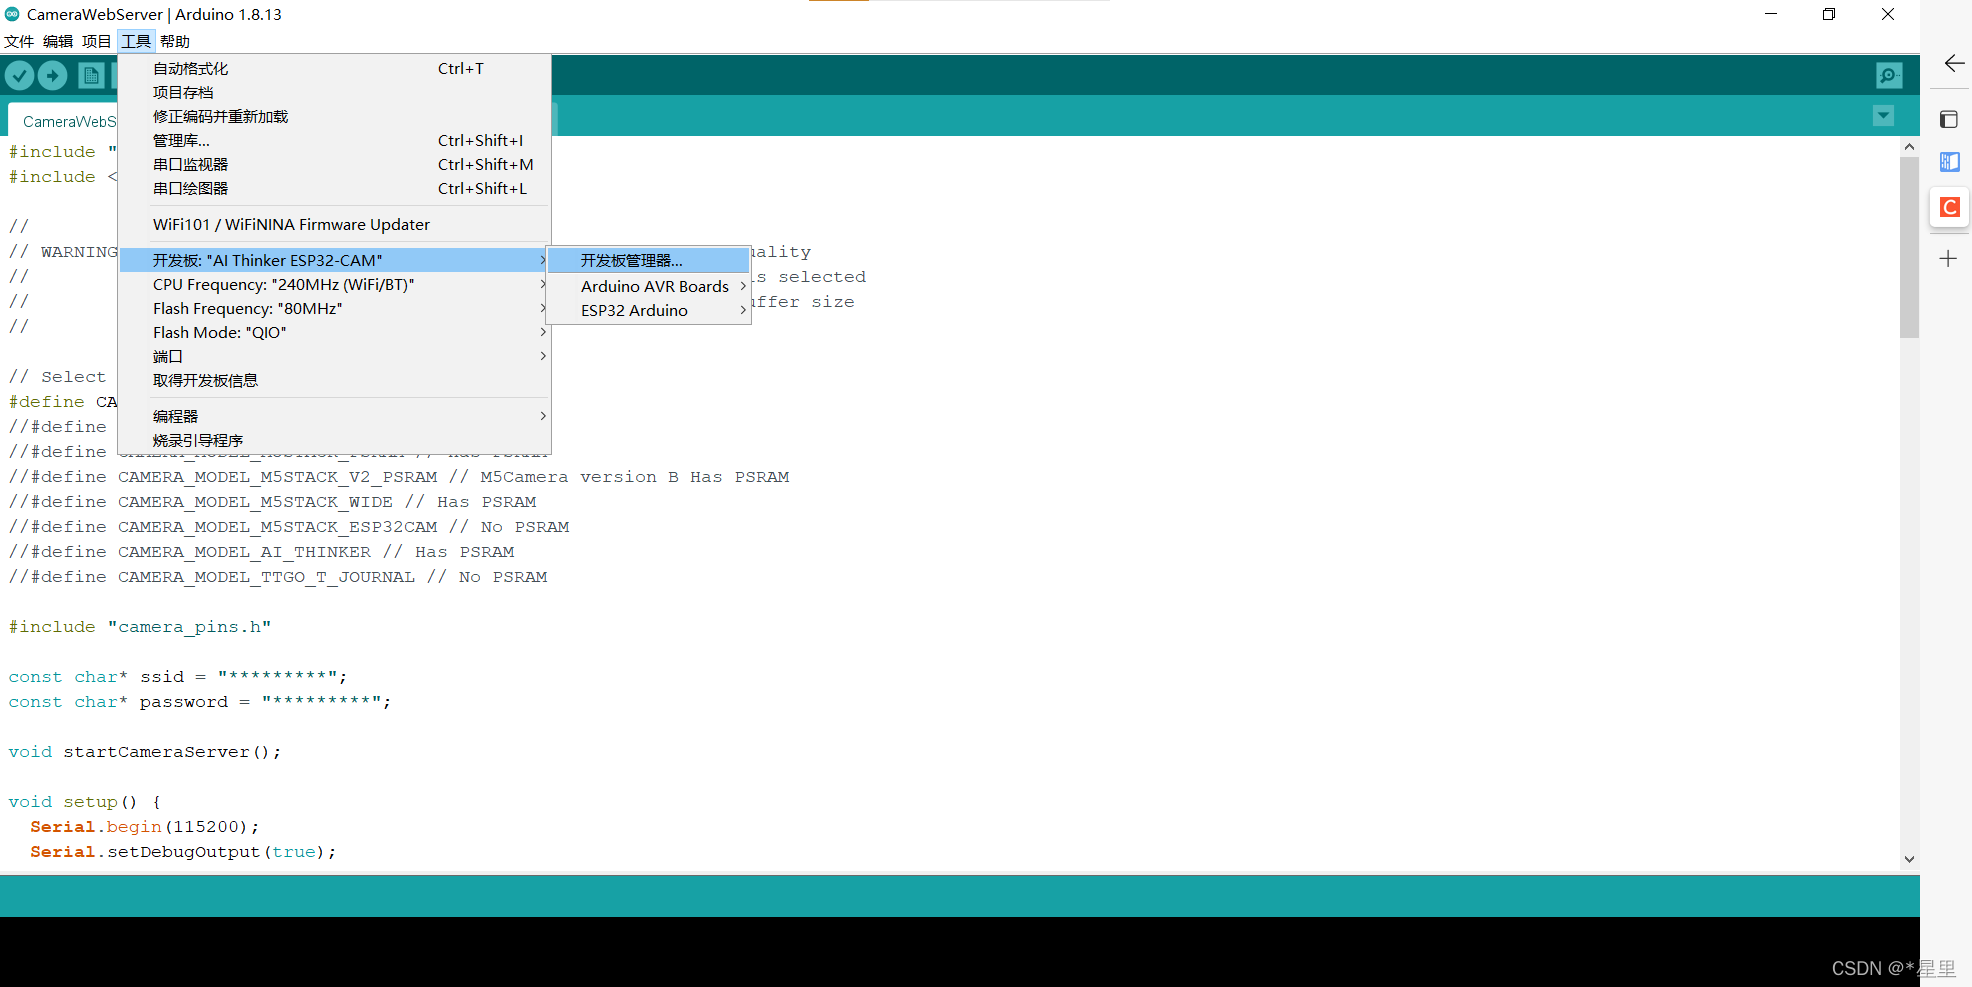Open the 工具 menu
Viewport: 1972px width, 987px height.
[x=136, y=41]
